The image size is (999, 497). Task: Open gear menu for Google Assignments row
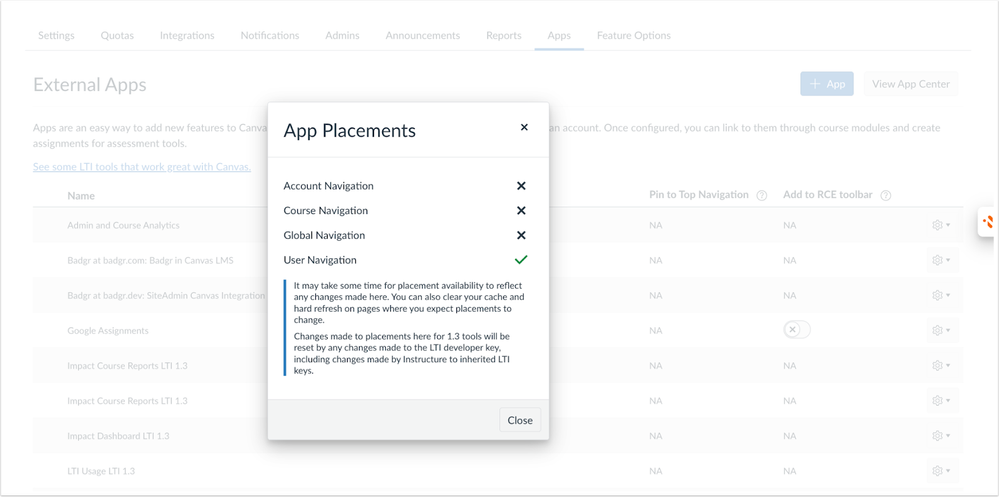click(x=940, y=330)
